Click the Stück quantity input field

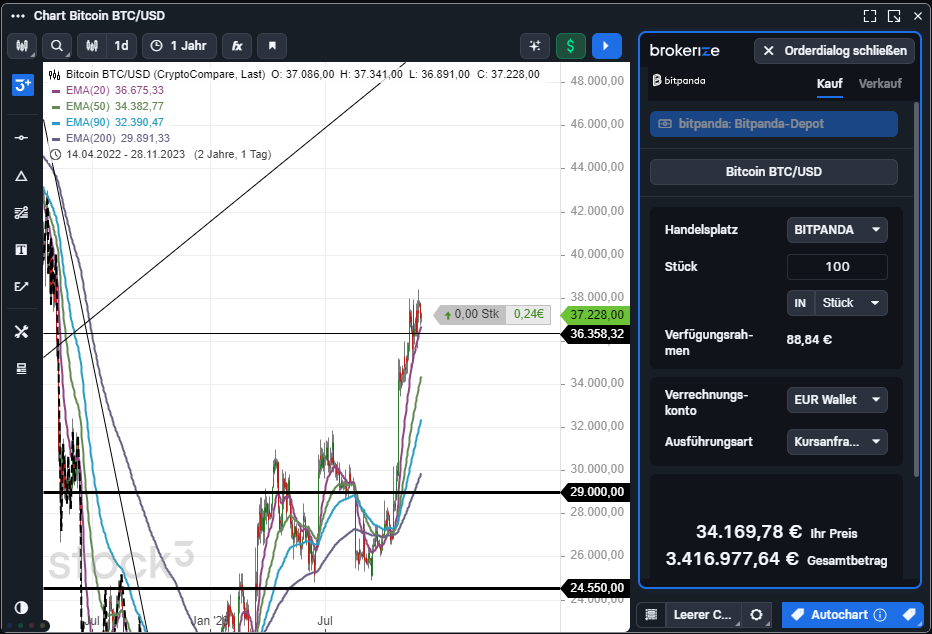pyautogui.click(x=837, y=267)
